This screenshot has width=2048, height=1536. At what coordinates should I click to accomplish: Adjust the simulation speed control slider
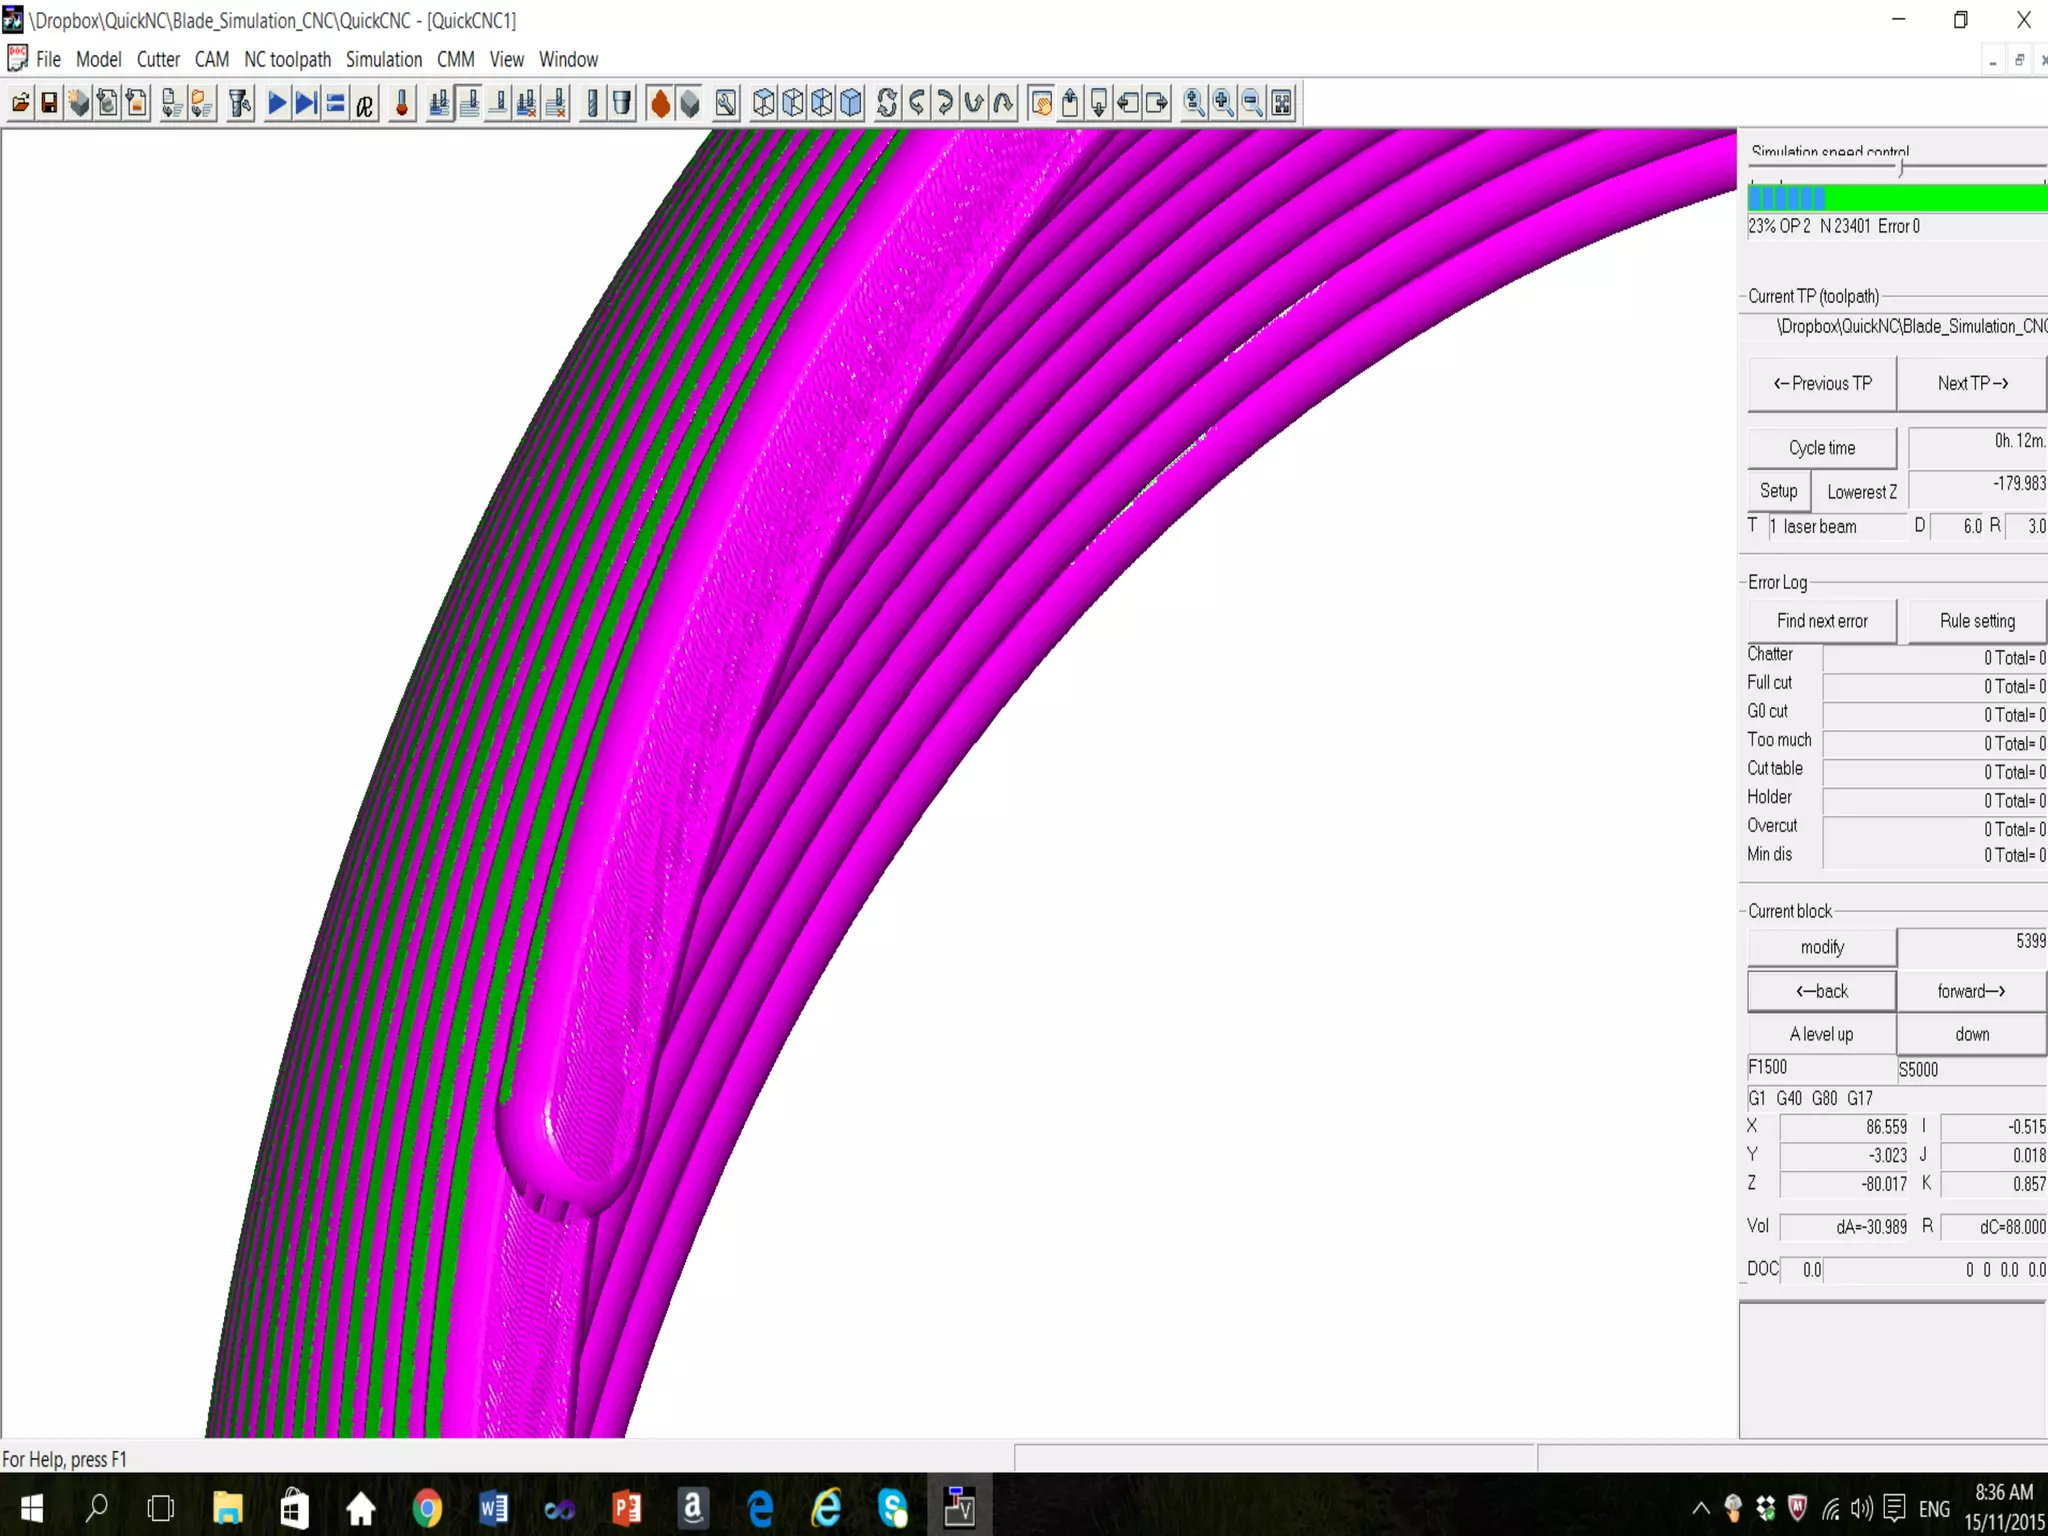tap(1900, 169)
